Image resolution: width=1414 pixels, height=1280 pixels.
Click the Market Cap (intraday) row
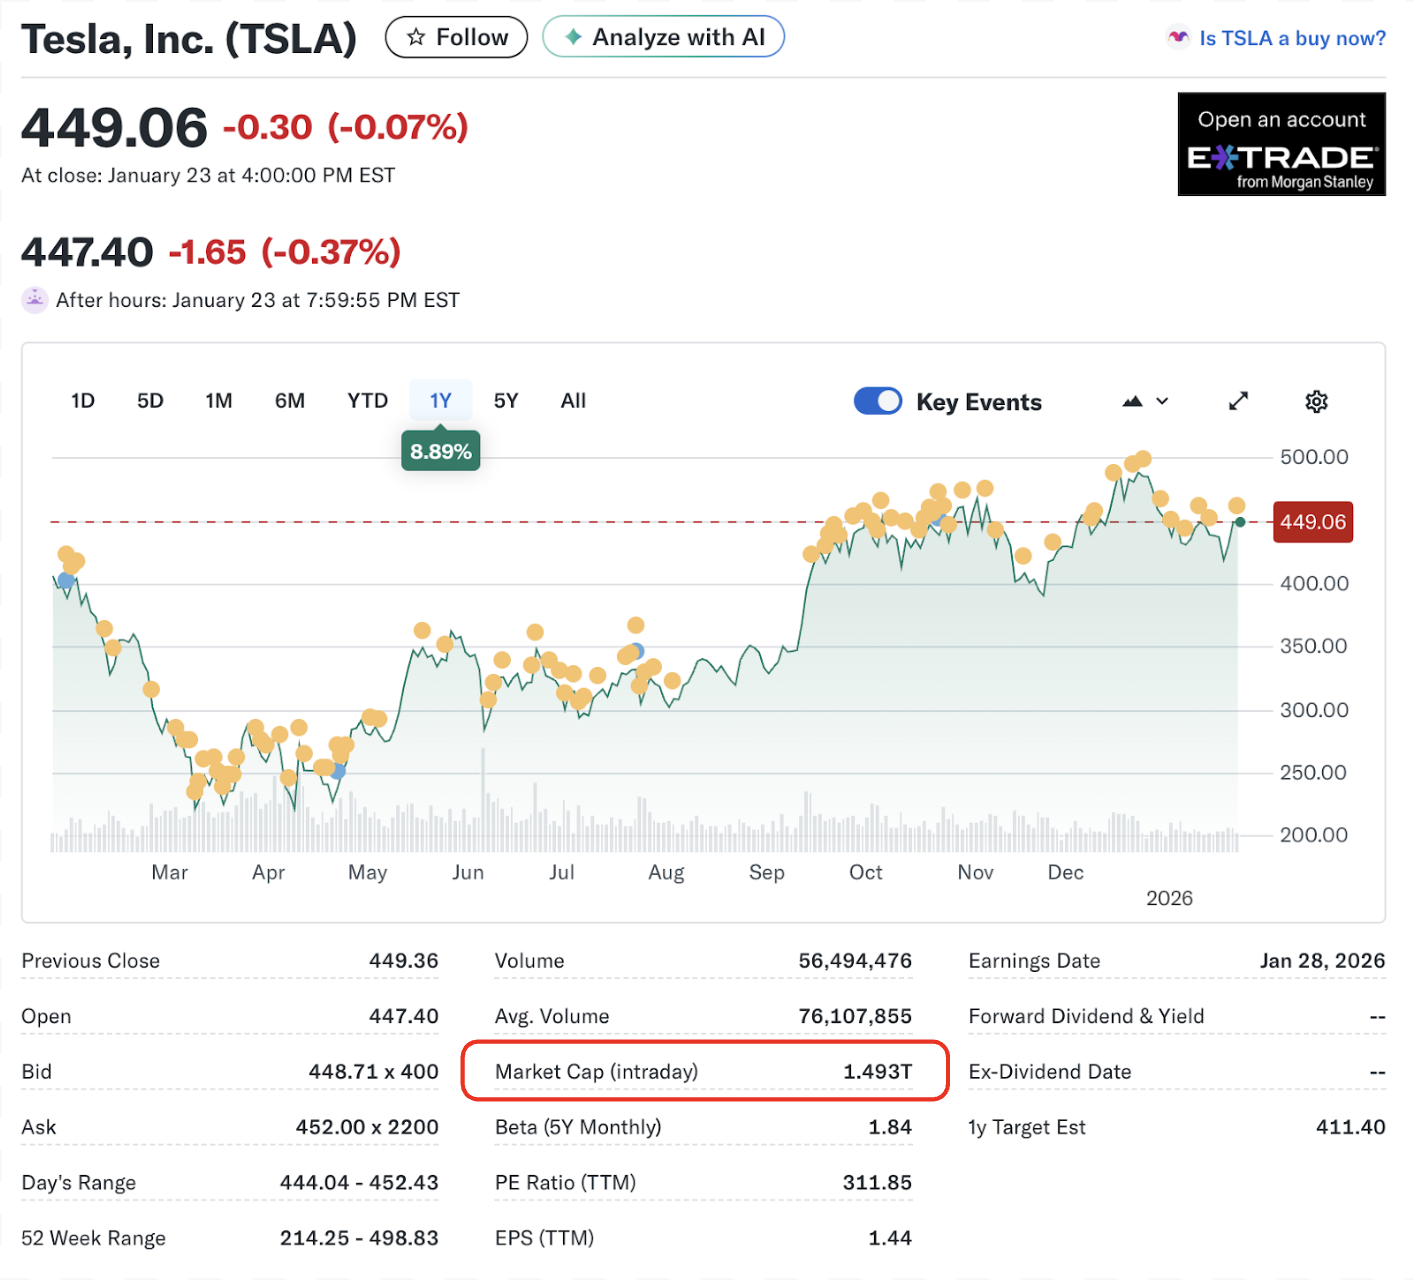[703, 1072]
